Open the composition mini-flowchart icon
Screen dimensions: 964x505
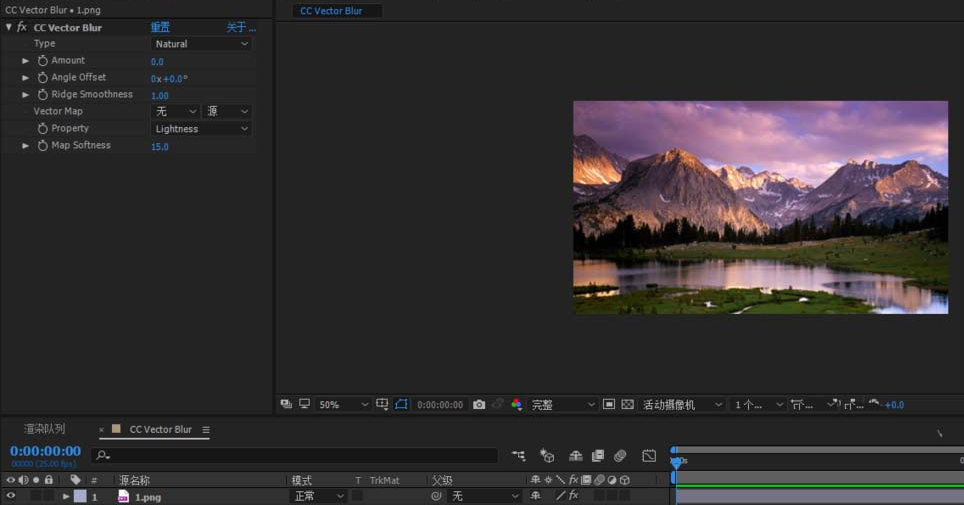click(x=518, y=456)
